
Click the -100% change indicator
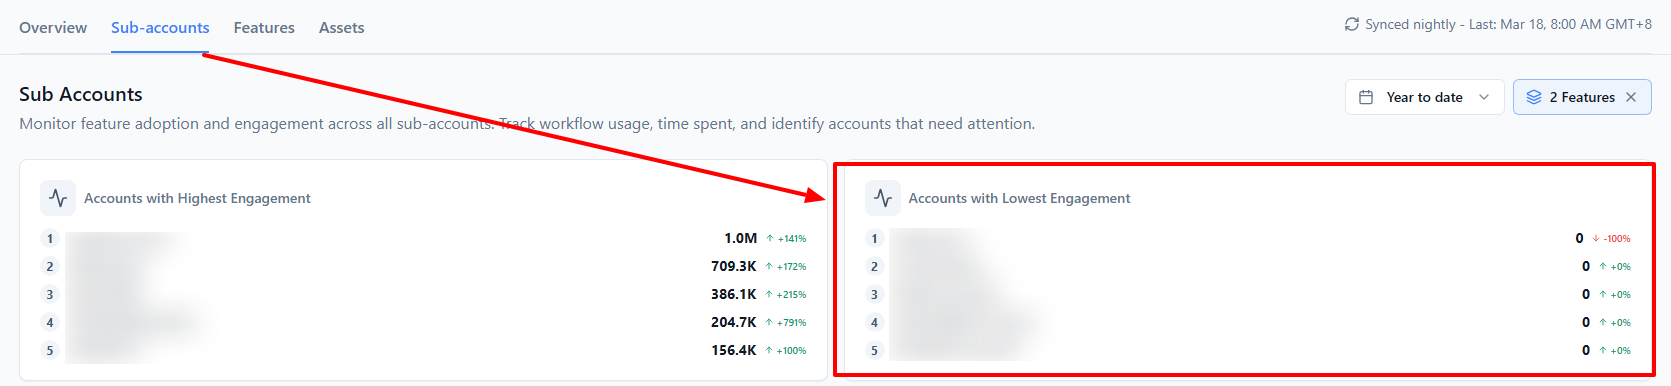(1611, 239)
